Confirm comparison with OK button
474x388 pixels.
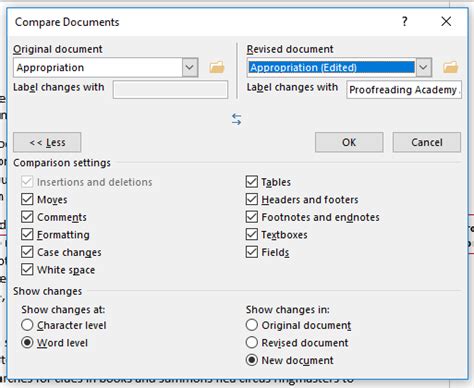pos(349,142)
